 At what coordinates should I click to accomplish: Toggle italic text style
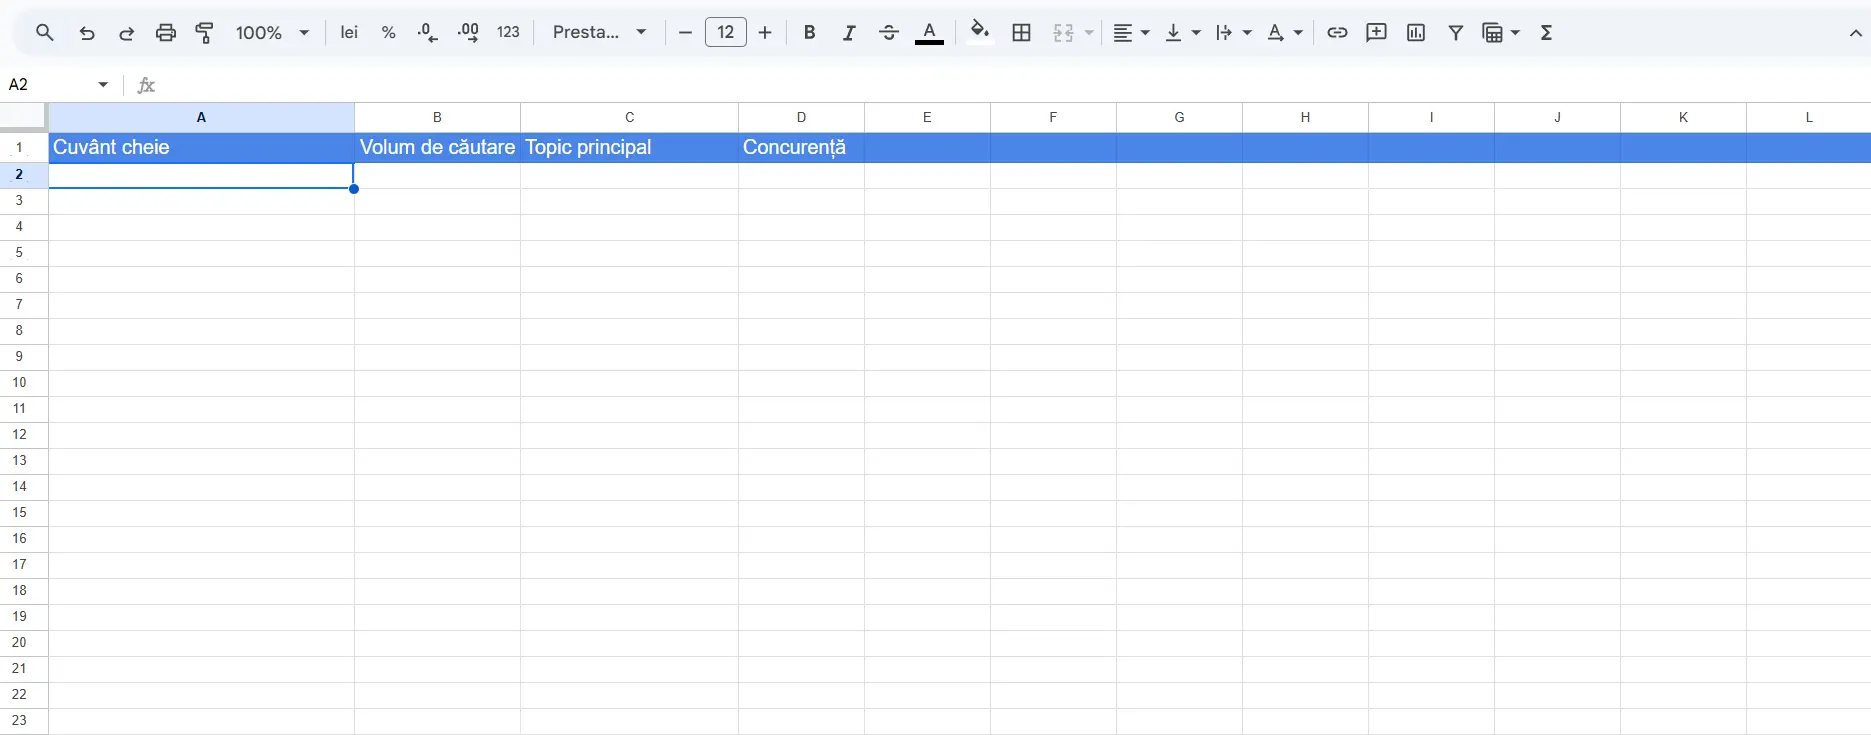[x=848, y=33]
